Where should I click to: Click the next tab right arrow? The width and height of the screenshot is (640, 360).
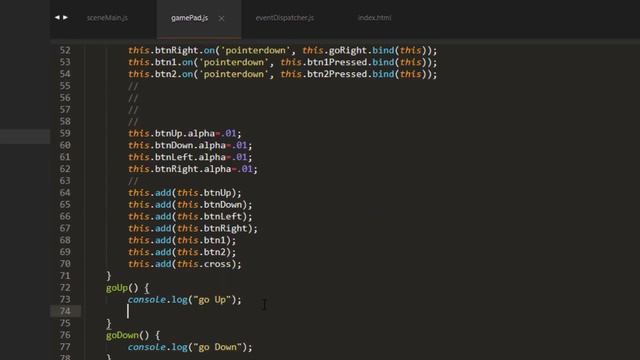(x=65, y=18)
